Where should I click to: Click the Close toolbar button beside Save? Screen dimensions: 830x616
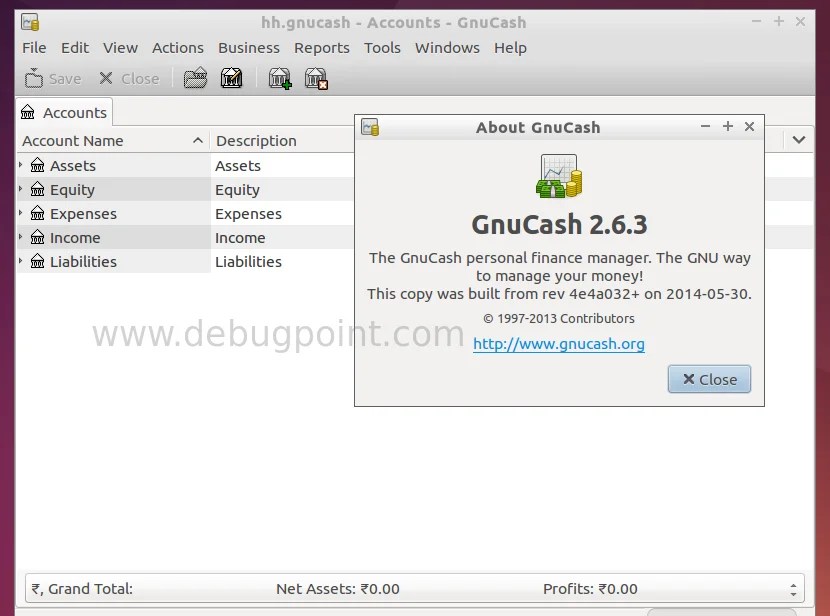129,79
